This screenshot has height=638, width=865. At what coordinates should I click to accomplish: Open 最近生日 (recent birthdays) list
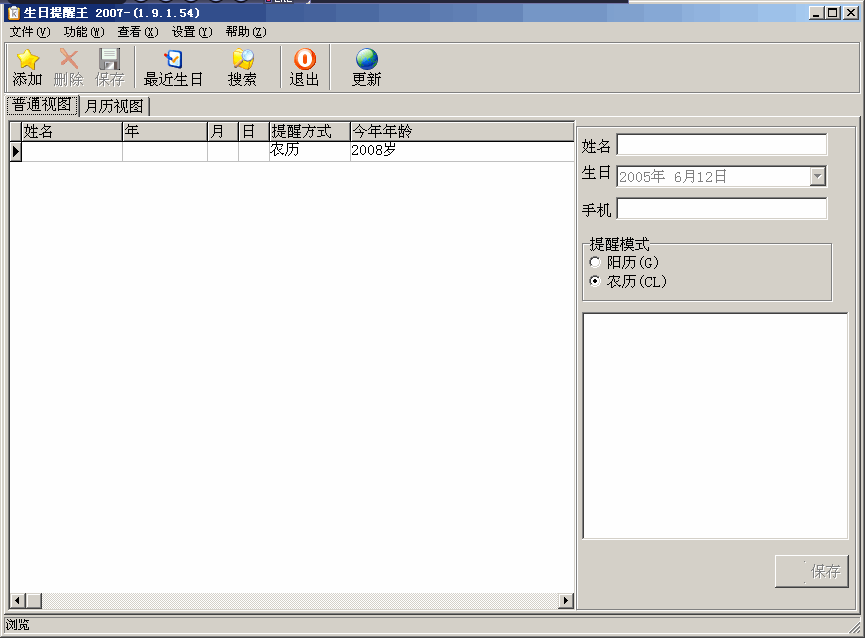pos(173,61)
